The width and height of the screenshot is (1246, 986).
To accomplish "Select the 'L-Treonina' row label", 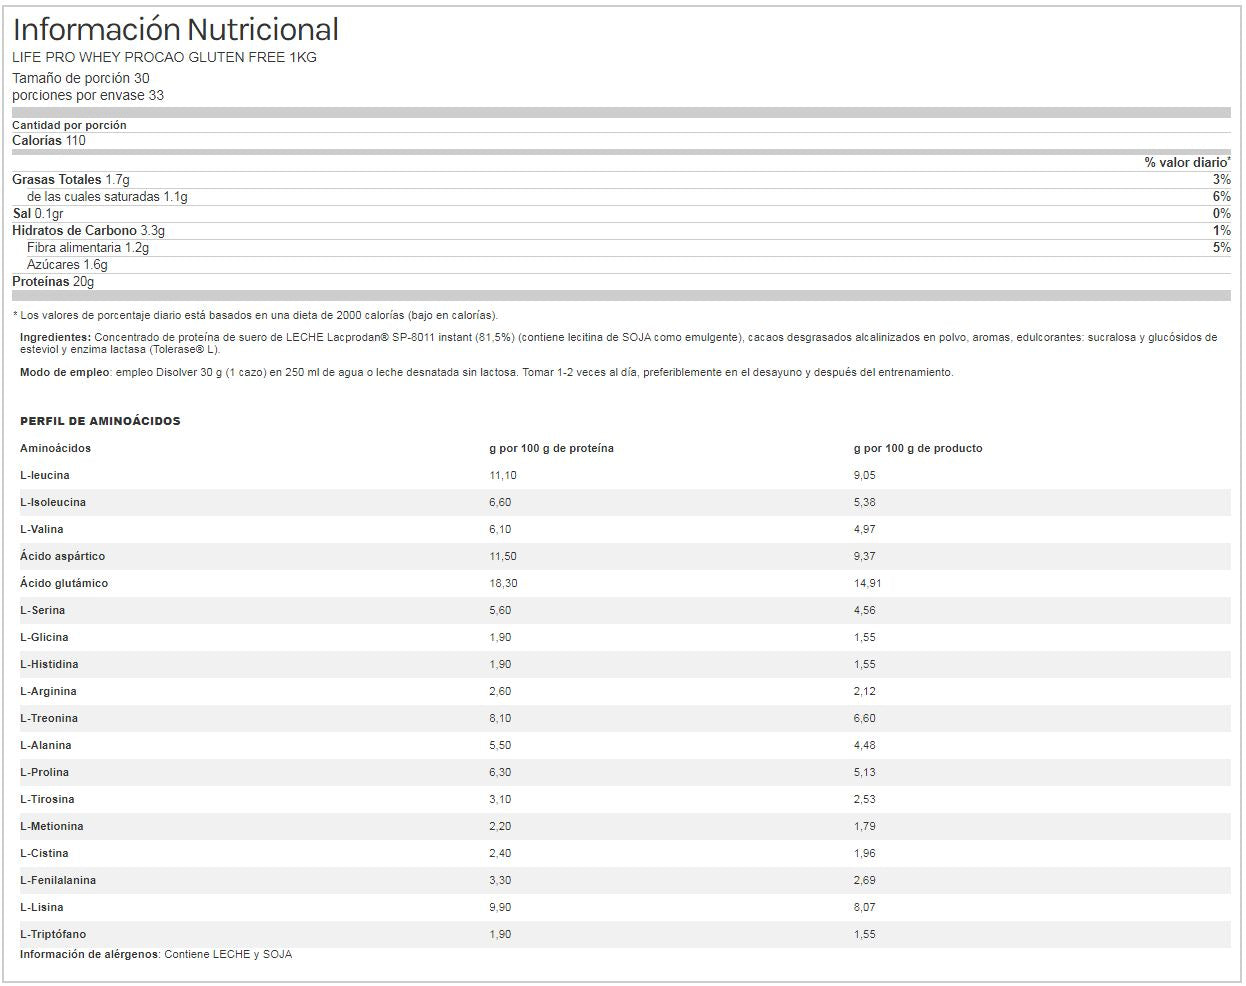I will point(49,718).
